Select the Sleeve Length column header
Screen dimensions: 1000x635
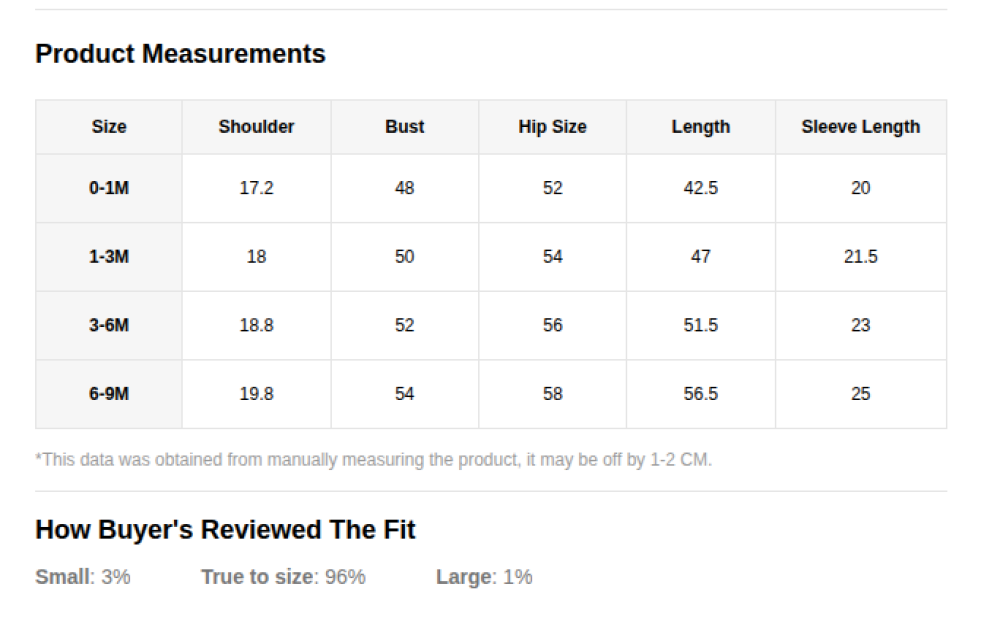(860, 127)
